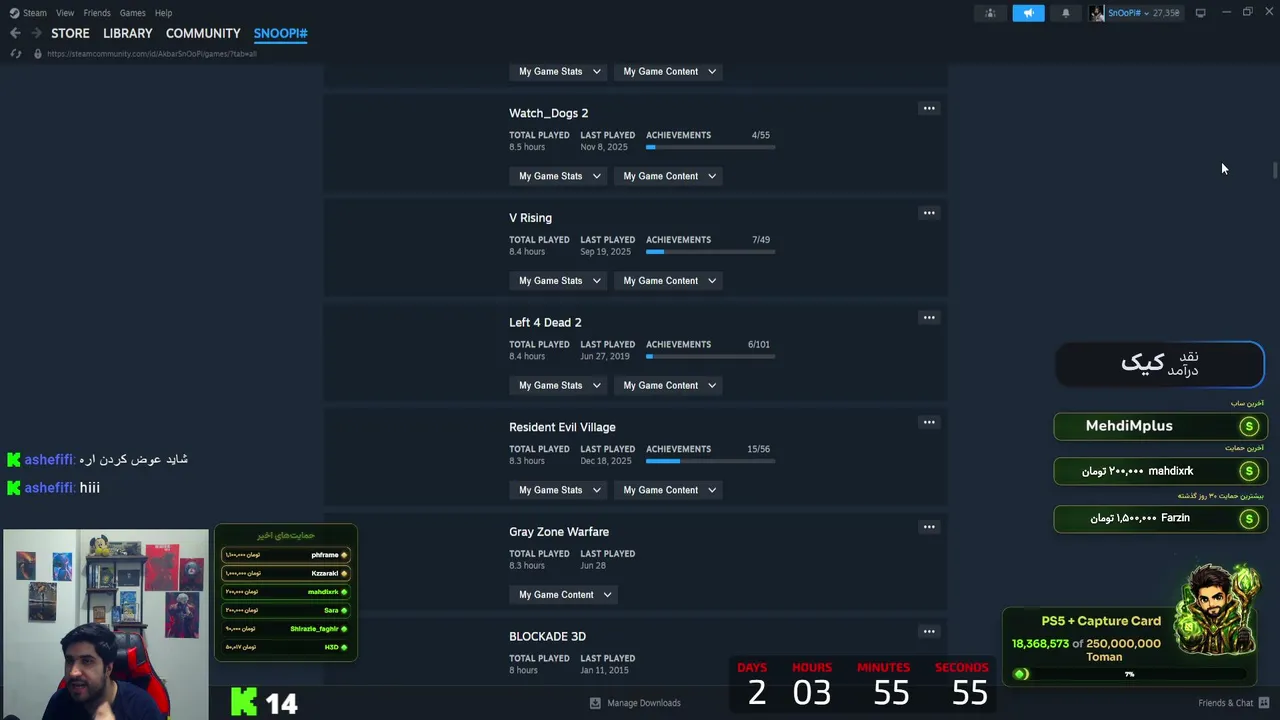Screen dimensions: 1280x720
Task: Open the V Rising game title link
Action: pos(530,218)
